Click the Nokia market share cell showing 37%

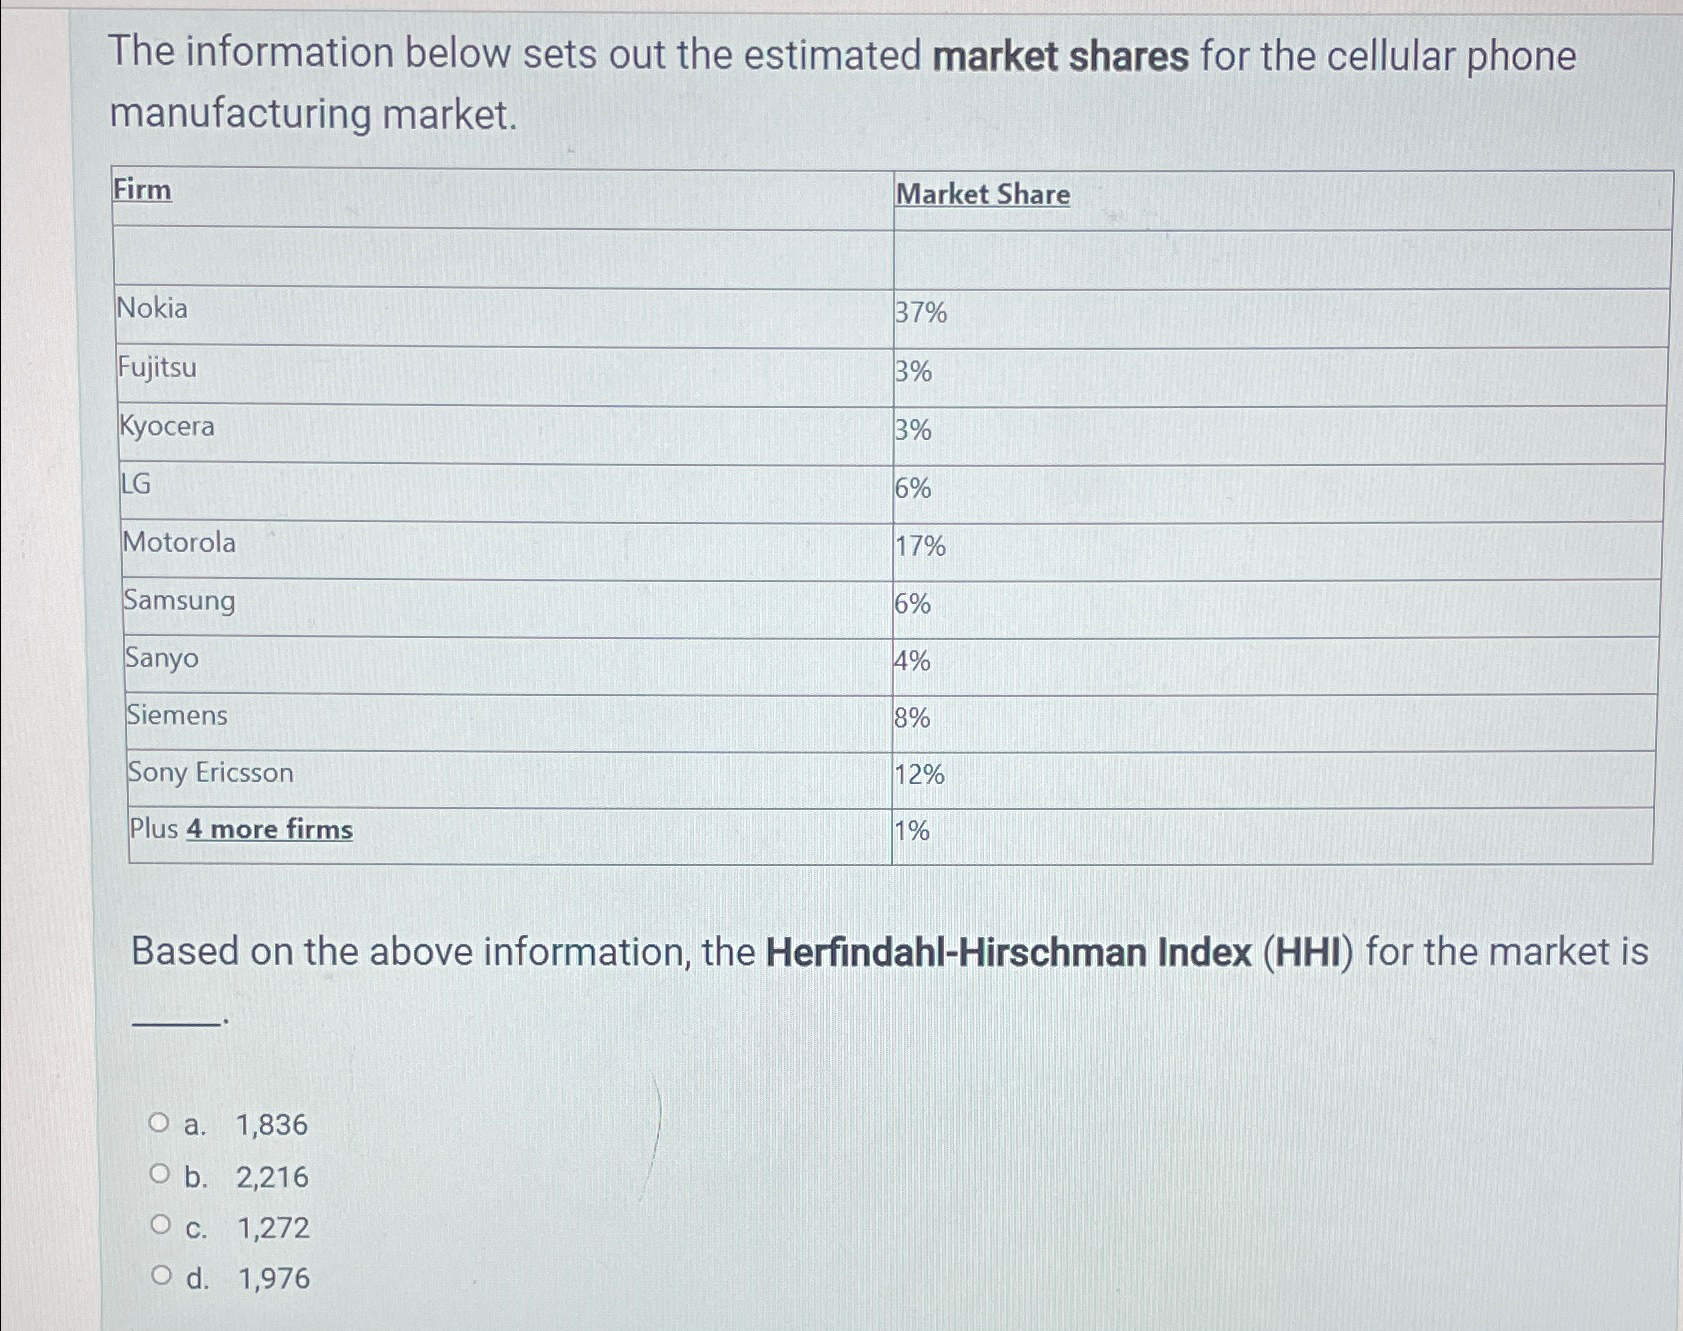tap(920, 310)
